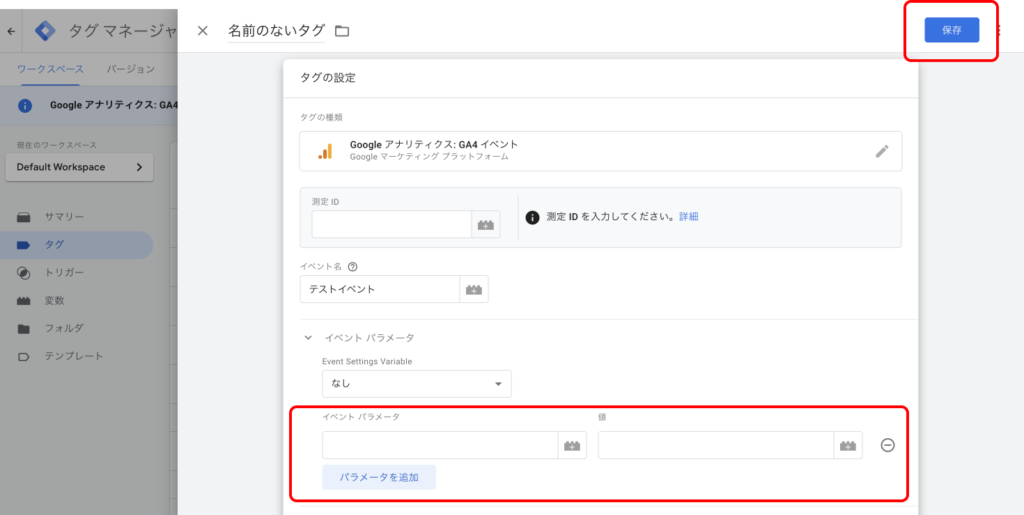Collapse the イベント パラメータ section
This screenshot has height=515, width=1024.
[x=308, y=338]
